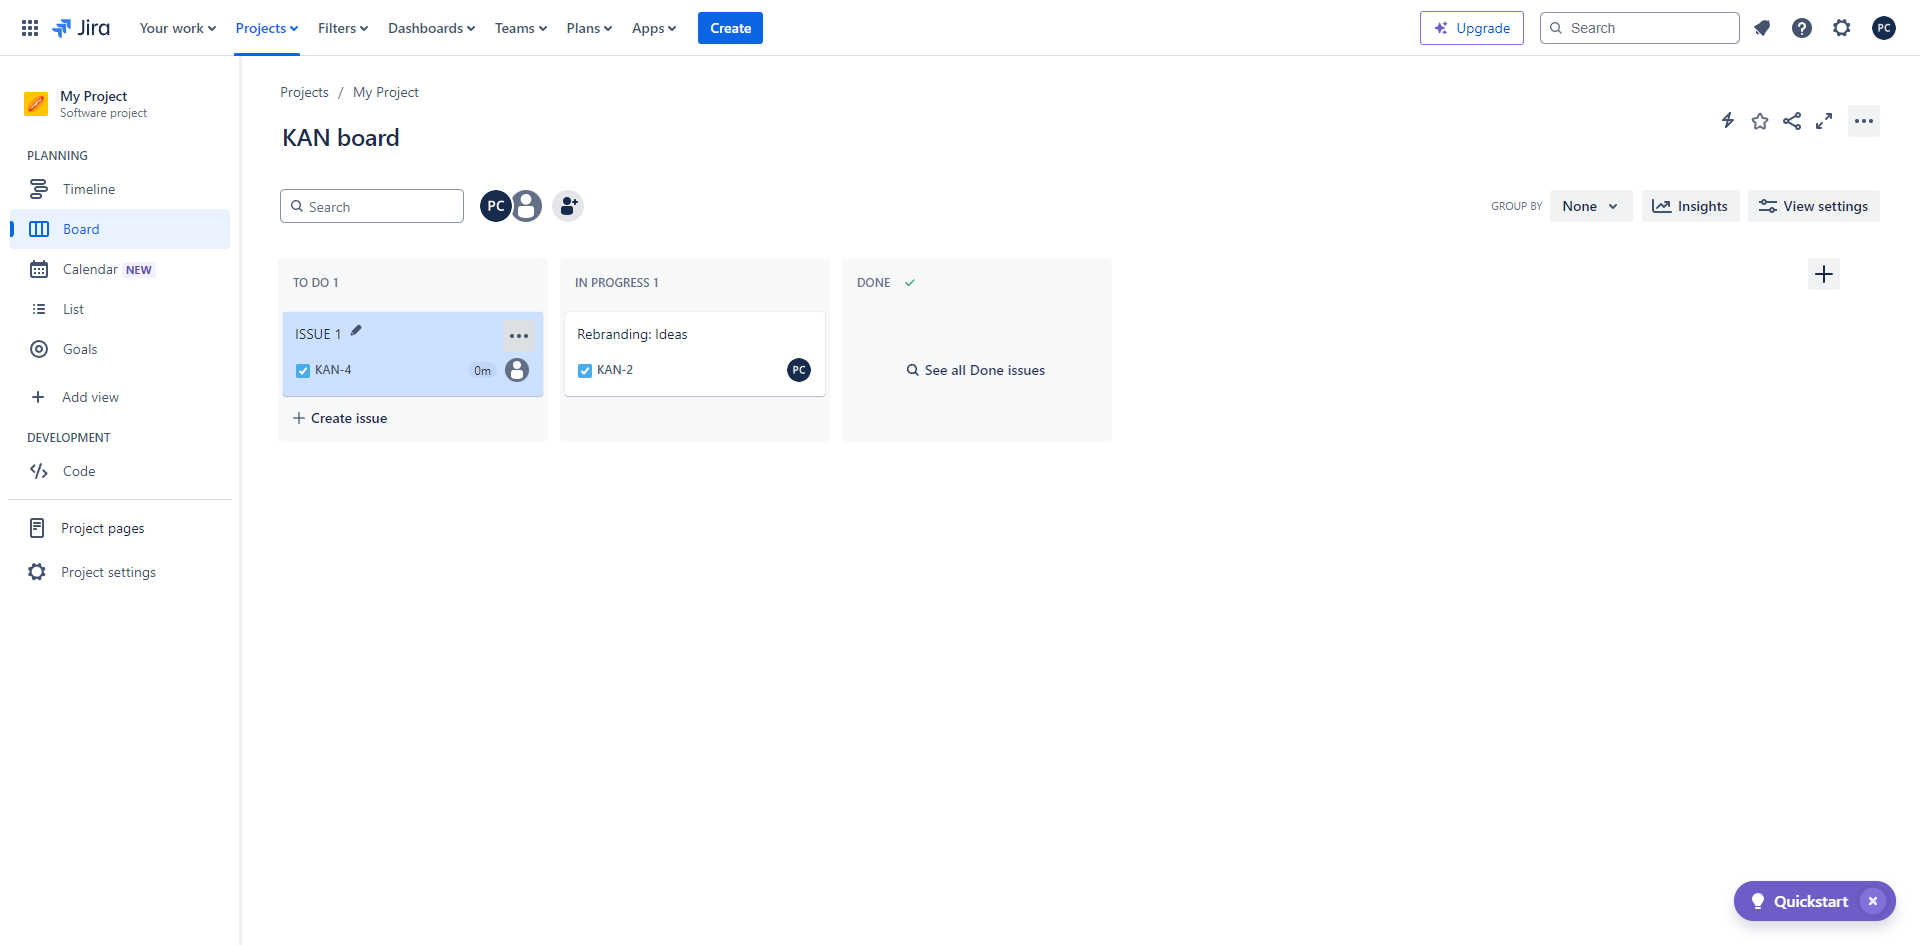The image size is (1920, 945).
Task: Expand the Plans dropdown
Action: coord(589,28)
